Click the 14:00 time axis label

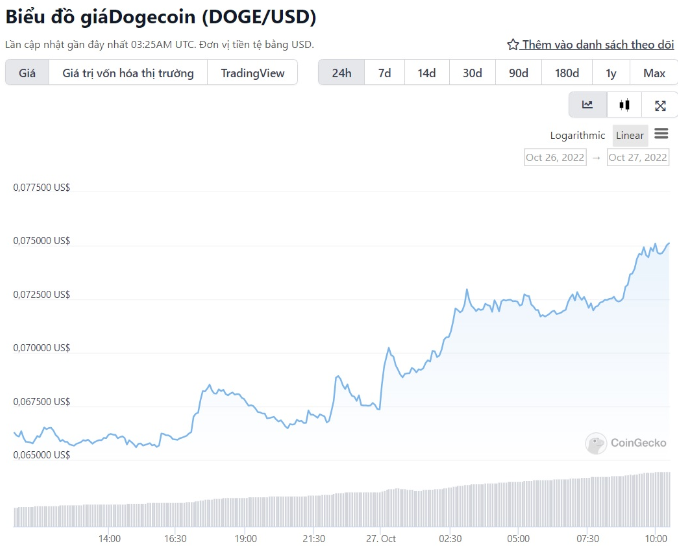tap(109, 539)
